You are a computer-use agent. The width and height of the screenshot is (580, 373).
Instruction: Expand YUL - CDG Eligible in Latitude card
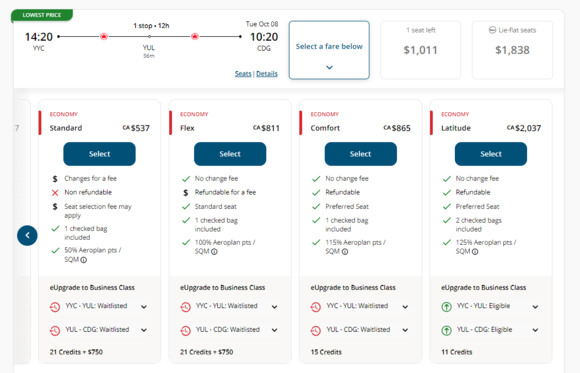coord(535,330)
